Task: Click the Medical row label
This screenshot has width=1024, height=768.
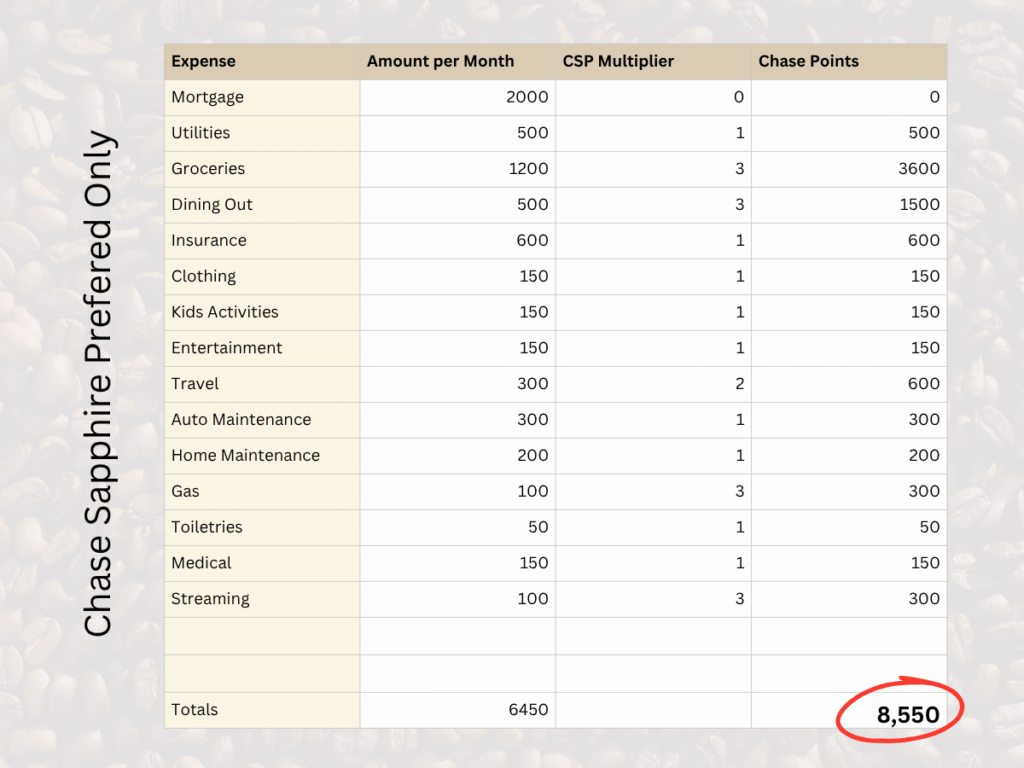Action: pyautogui.click(x=201, y=564)
